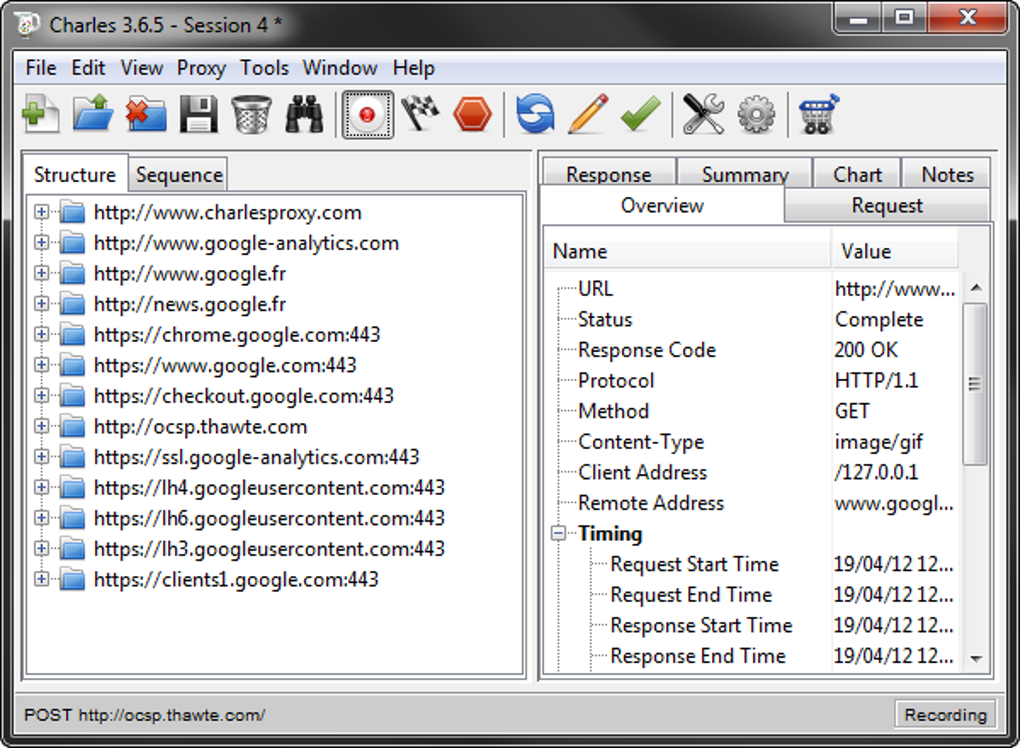Expand the www.google-analytics.com node
This screenshot has width=1020, height=748.
pyautogui.click(x=42, y=243)
